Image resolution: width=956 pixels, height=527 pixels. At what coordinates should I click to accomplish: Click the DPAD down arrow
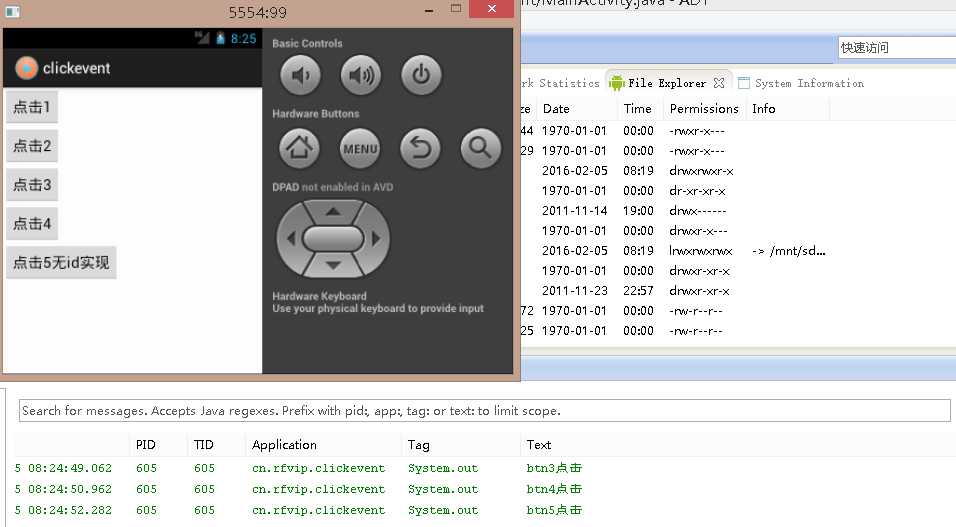coord(333,265)
